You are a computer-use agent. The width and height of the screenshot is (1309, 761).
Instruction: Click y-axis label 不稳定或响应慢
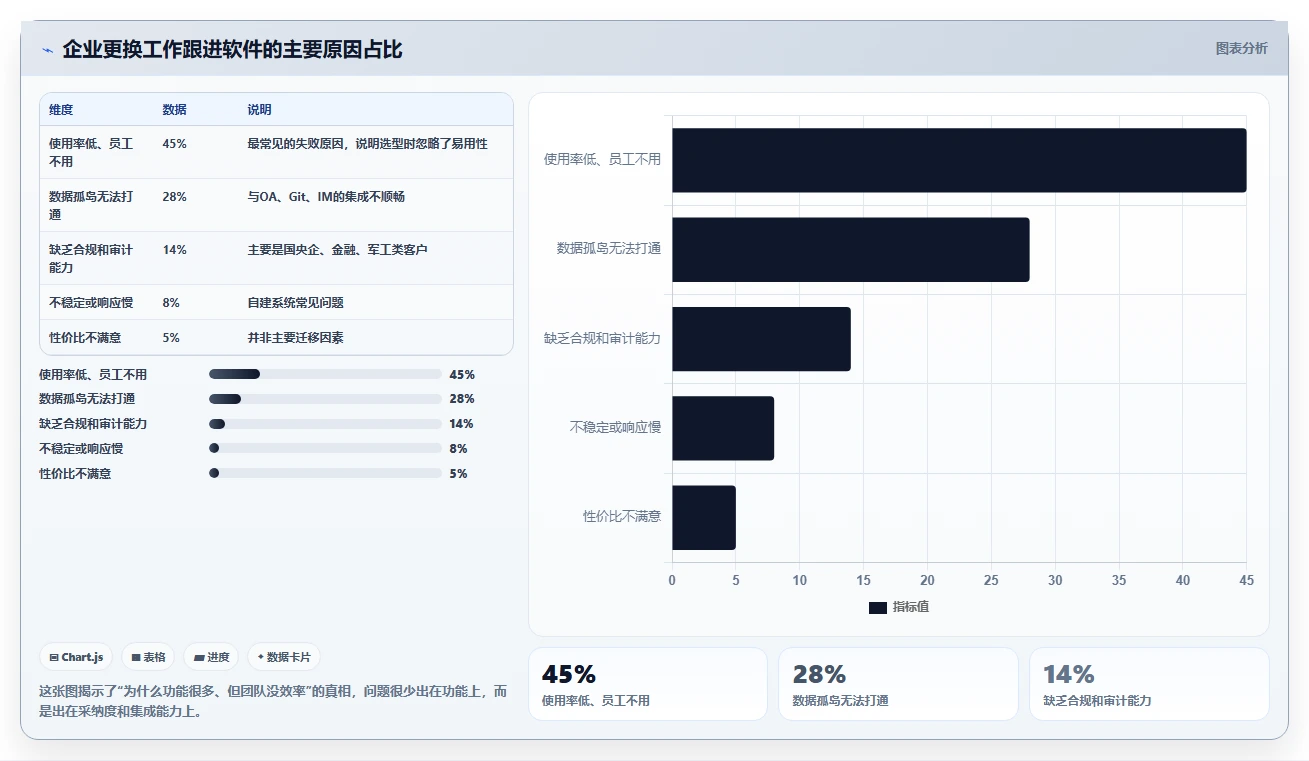(x=615, y=427)
